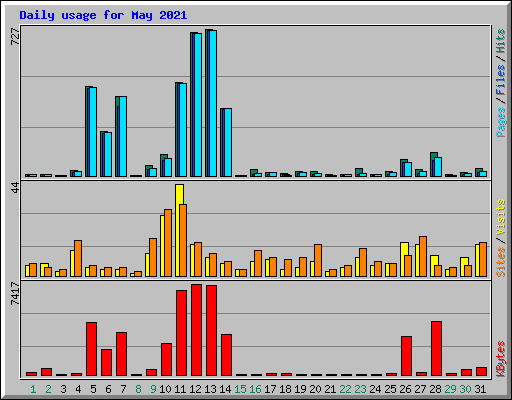Click the 'Daily usage for May 2021' title
The image size is (512, 400).
[103, 15]
